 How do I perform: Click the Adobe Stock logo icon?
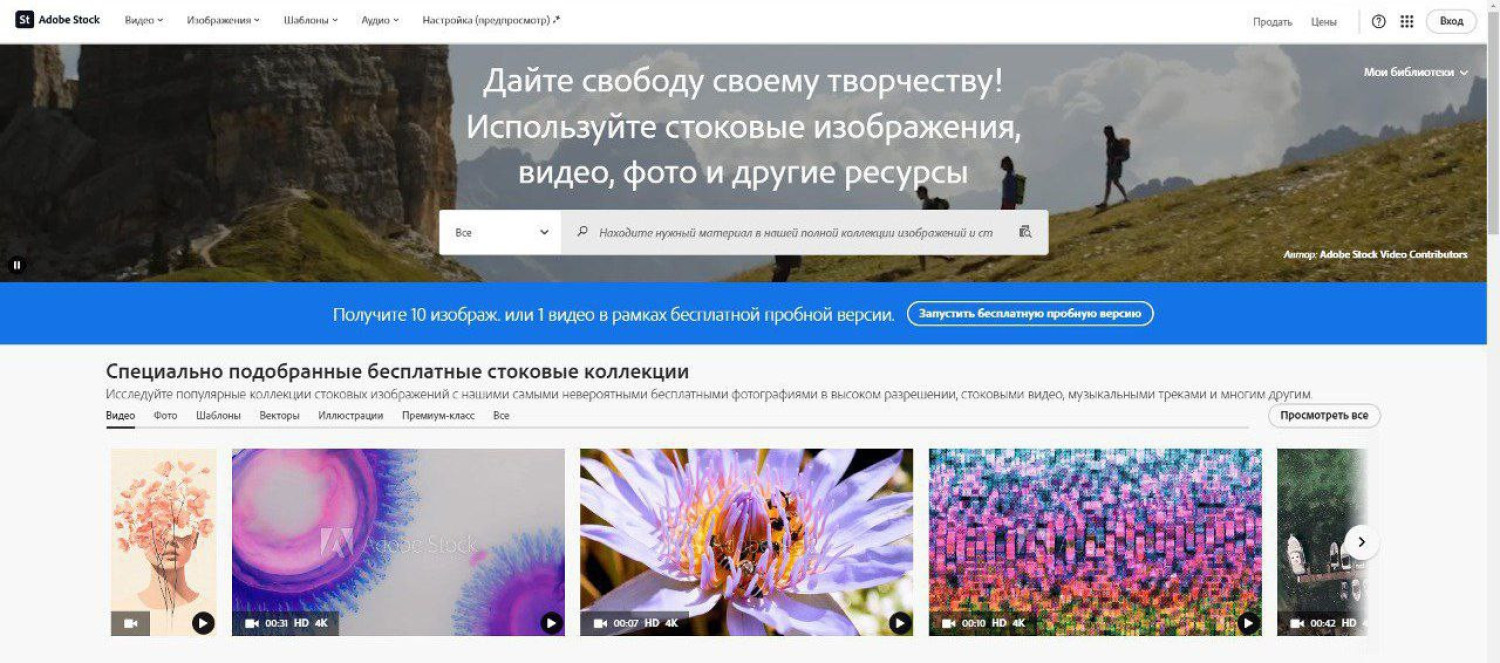[x=25, y=20]
